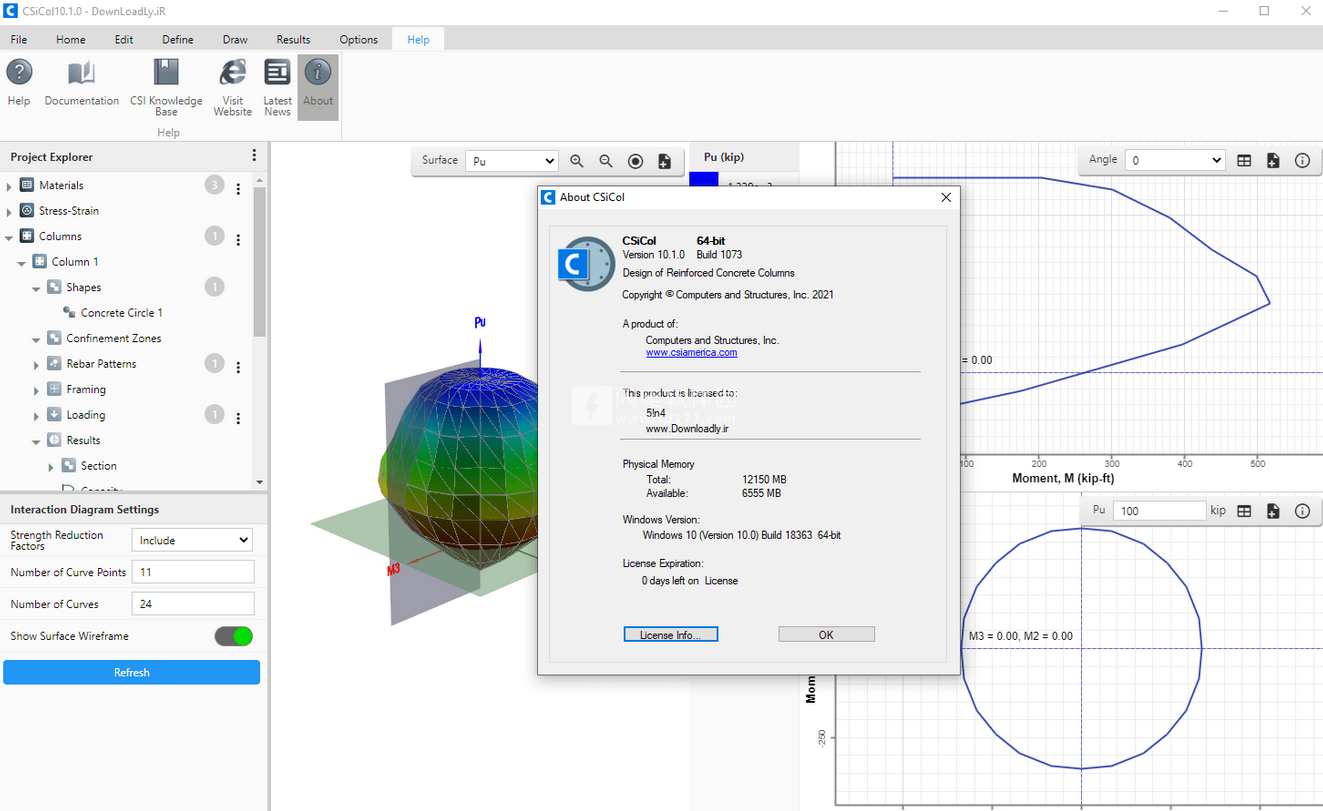Expand the Materials tree node
The height and width of the screenshot is (811, 1323).
click(x=10, y=186)
